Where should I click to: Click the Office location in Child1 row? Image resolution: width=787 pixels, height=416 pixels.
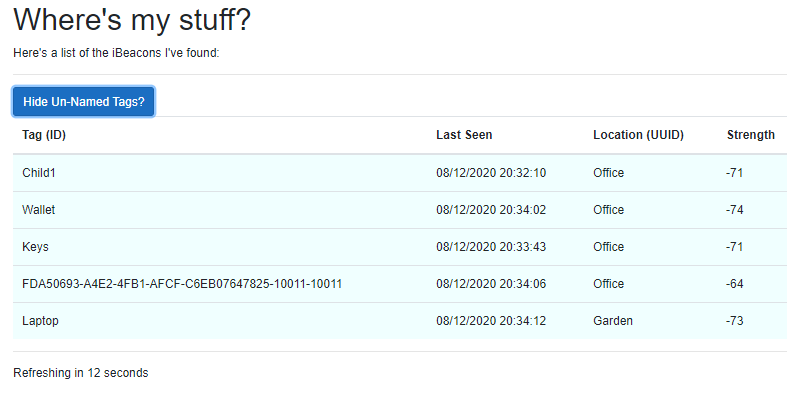tap(608, 173)
